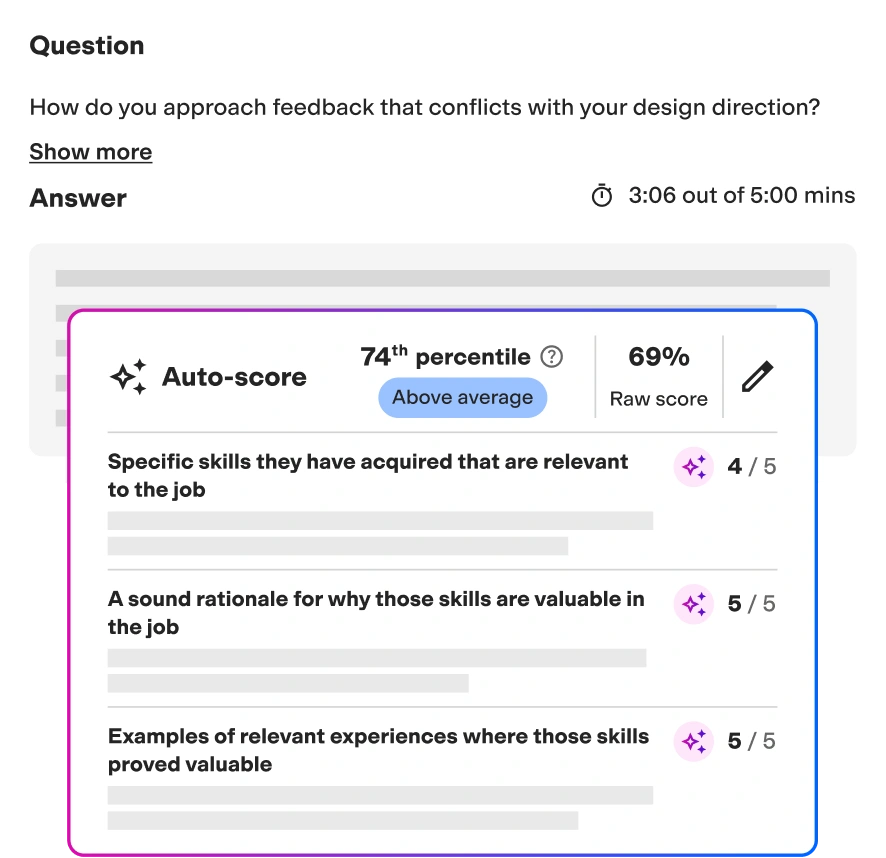Select the 5 / 5 score for relevant experiences
Screen dimensions: 886x858
tap(752, 742)
